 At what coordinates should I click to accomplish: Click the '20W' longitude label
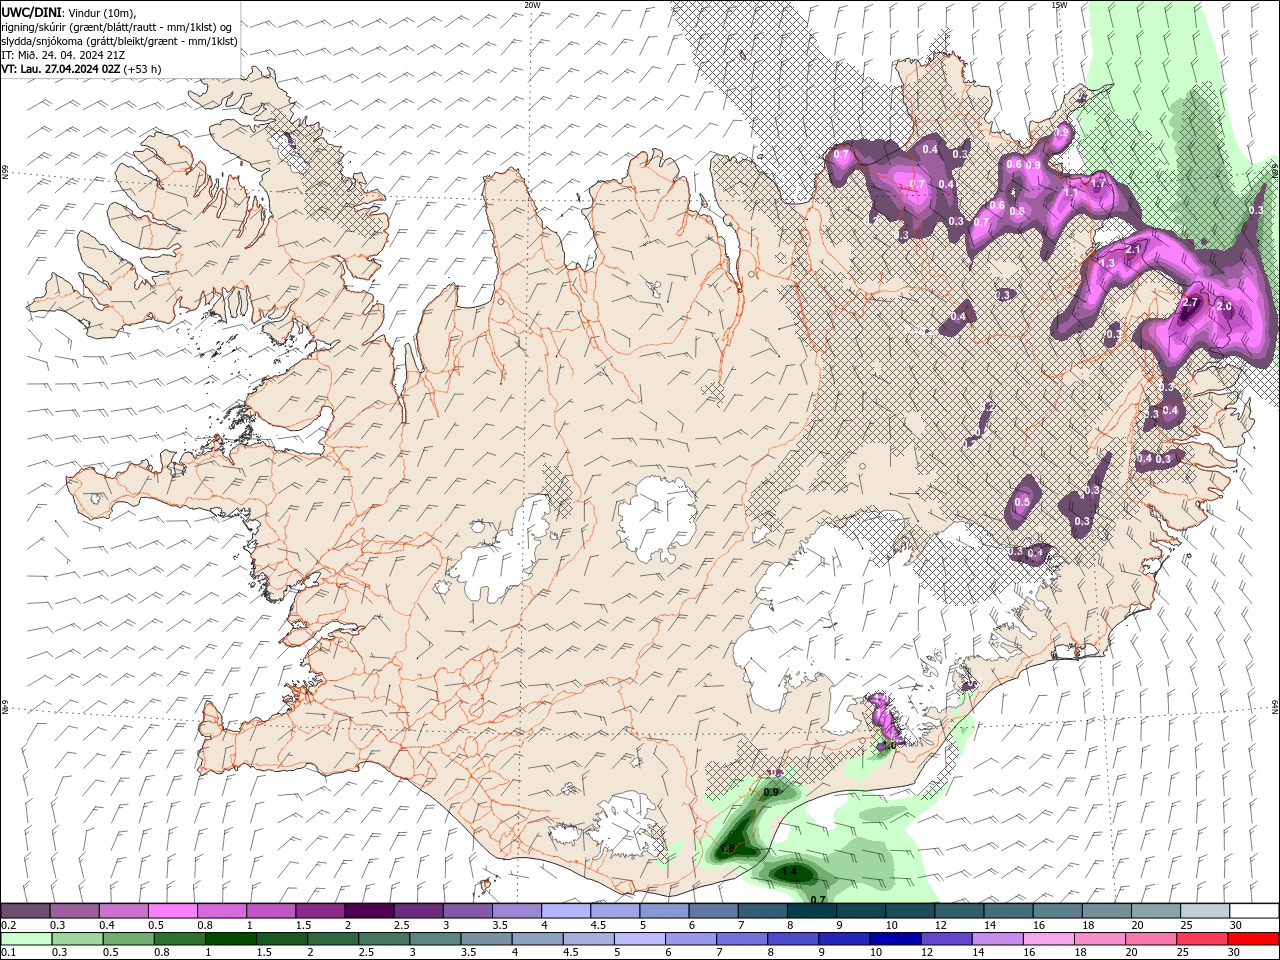coord(532,5)
